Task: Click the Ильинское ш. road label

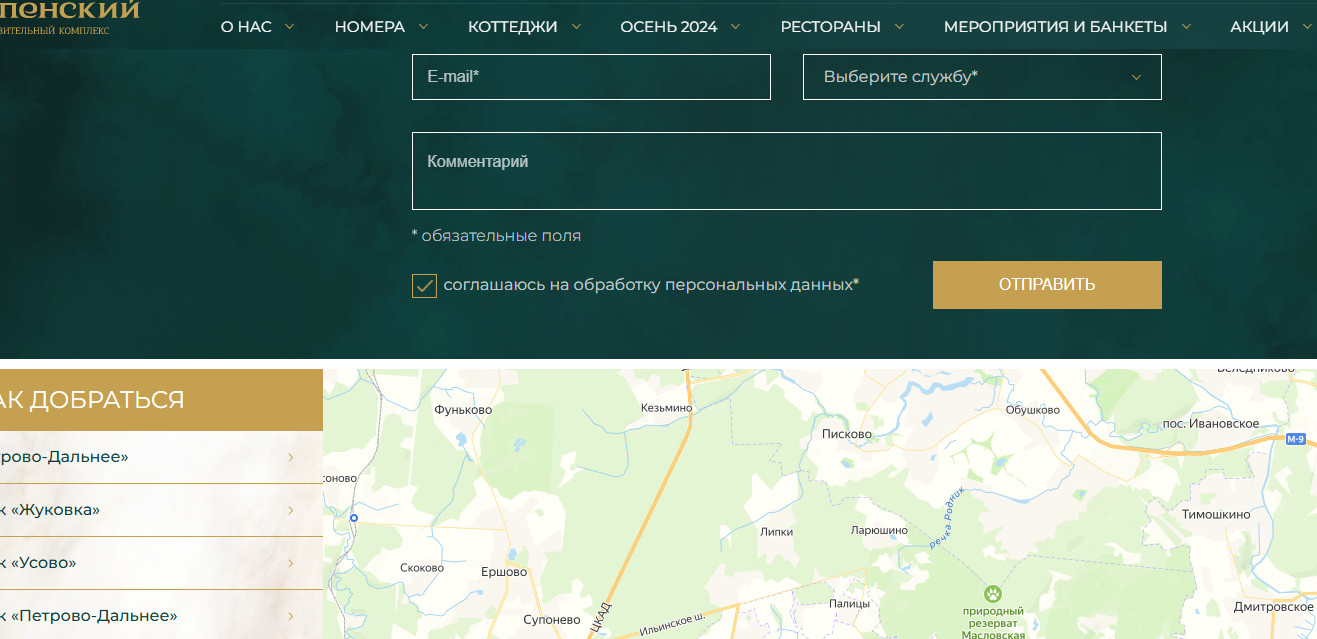Action: click(x=672, y=624)
